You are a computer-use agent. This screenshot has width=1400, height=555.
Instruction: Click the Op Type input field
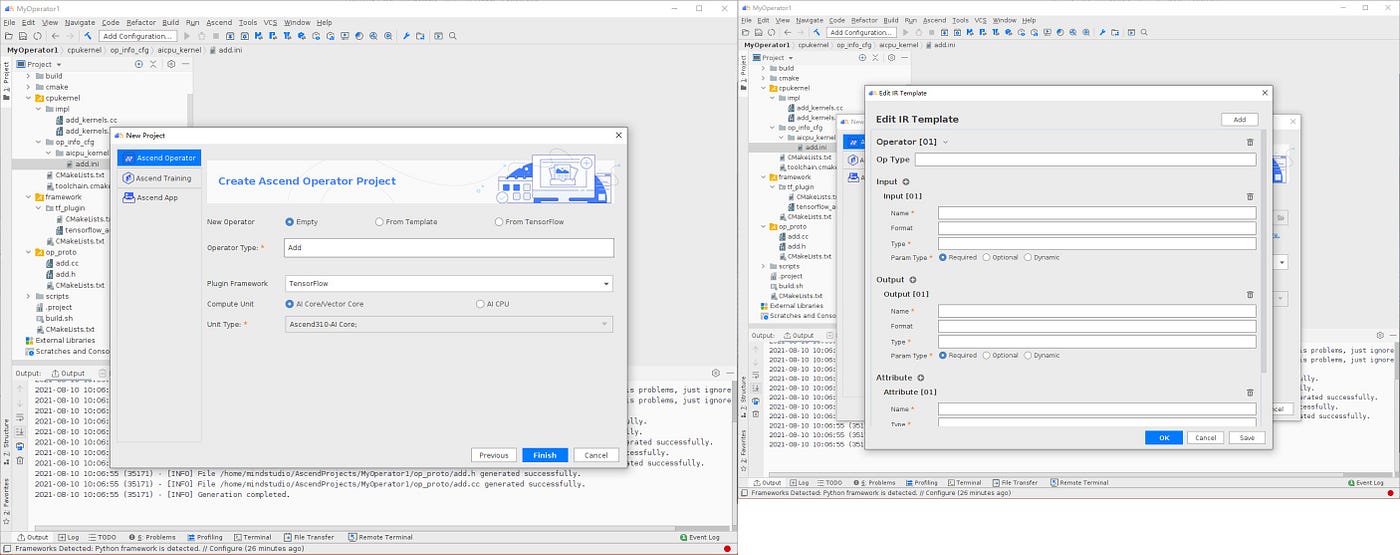click(x=1085, y=159)
